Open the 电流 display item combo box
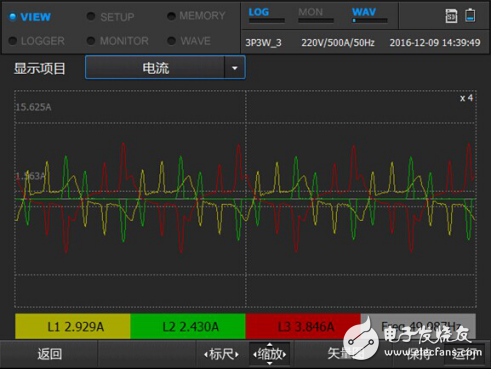Viewport: 491px width, 369px height. pyautogui.click(x=165, y=68)
